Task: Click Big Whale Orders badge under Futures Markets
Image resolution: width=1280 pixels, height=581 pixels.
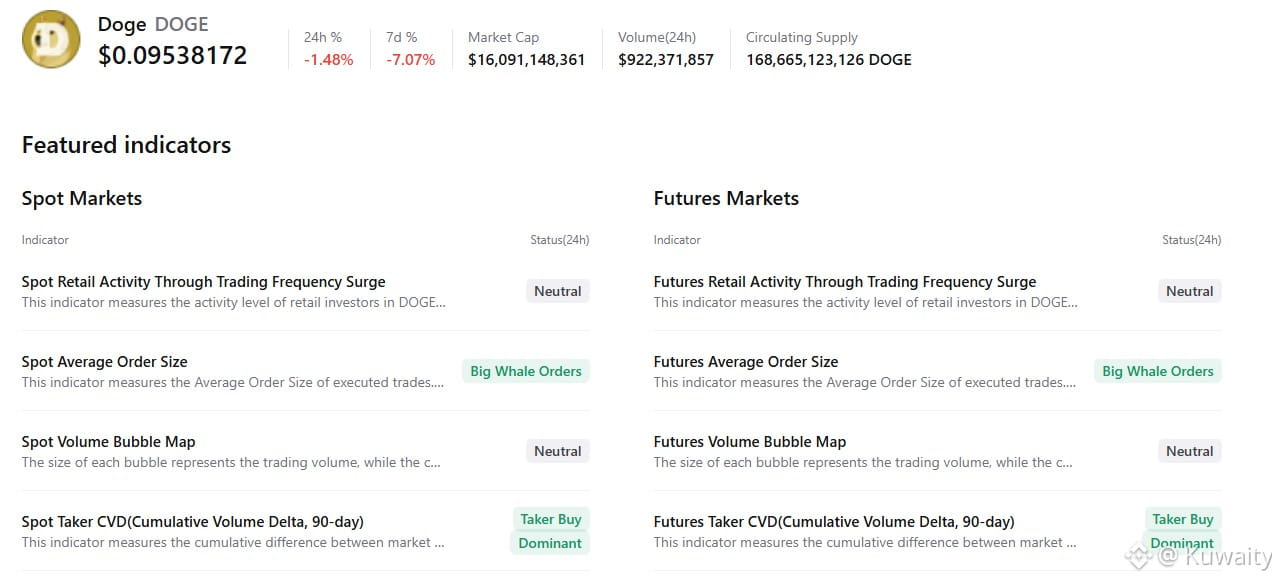Action: point(1157,371)
